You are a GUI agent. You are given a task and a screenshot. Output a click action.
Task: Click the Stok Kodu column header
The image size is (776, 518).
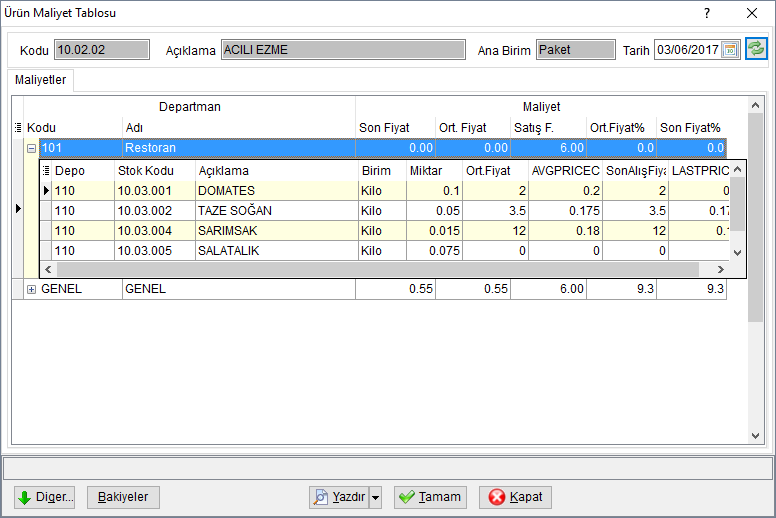154,171
